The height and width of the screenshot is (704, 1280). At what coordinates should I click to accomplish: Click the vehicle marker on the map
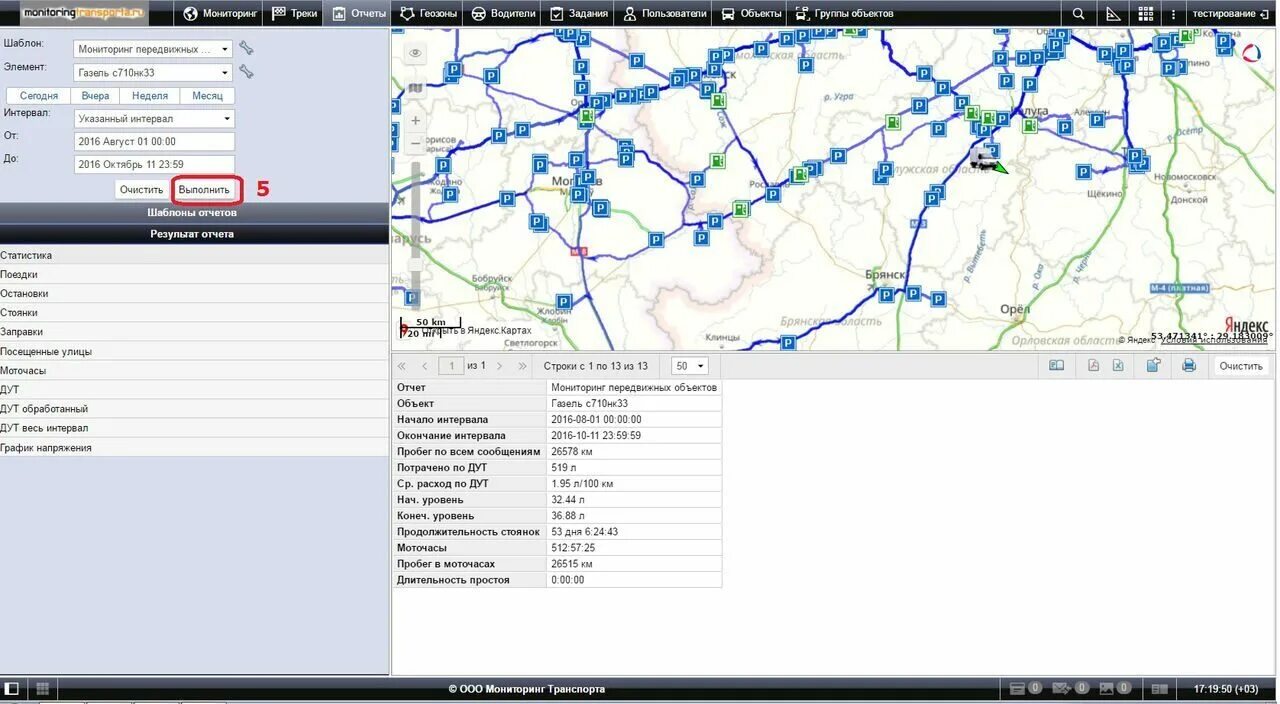click(987, 159)
